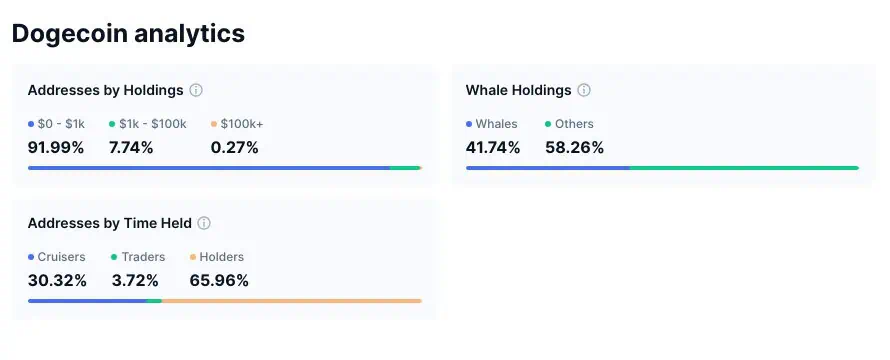Select the 41.74% Whales value
Screen dimensions: 890x360
[x=493, y=148]
